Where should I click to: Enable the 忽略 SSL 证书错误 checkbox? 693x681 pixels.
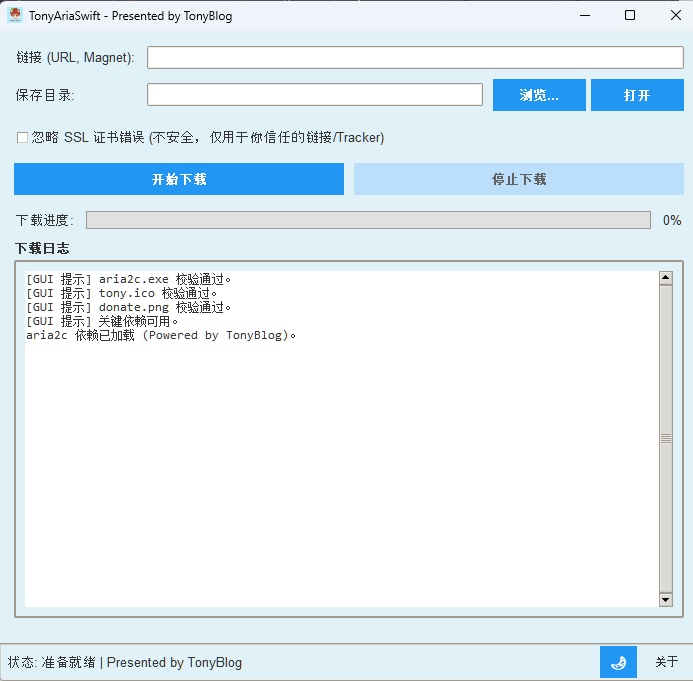[x=22, y=138]
